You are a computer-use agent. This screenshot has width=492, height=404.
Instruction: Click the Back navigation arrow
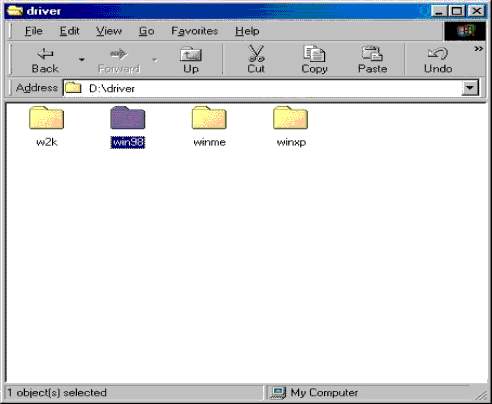(x=45, y=60)
